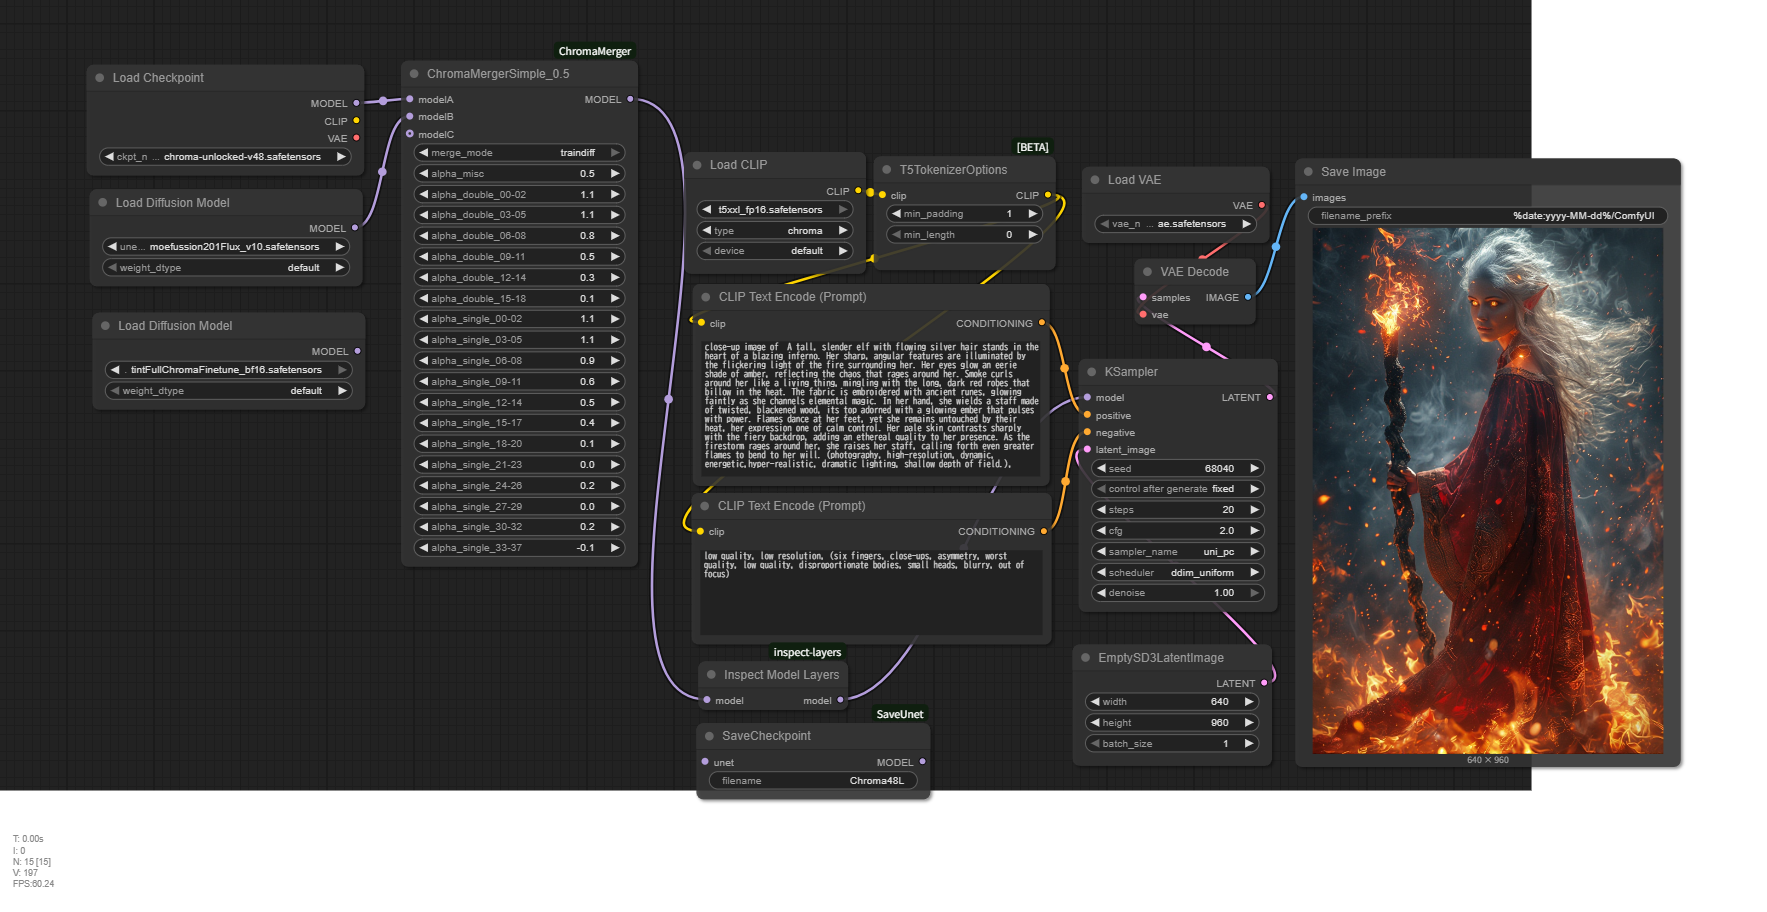
Task: Toggle collapse on the Save Image node
Action: click(x=1308, y=172)
